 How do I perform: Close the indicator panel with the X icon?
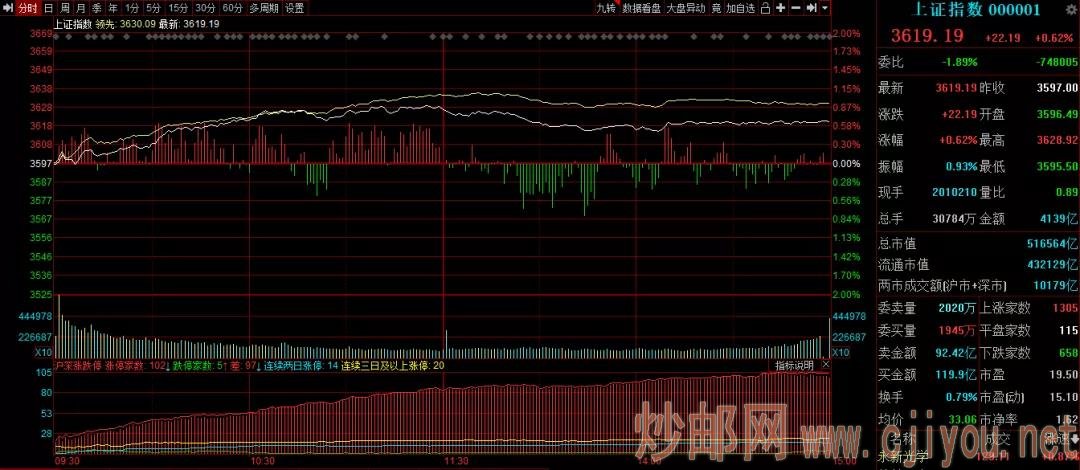(826, 367)
